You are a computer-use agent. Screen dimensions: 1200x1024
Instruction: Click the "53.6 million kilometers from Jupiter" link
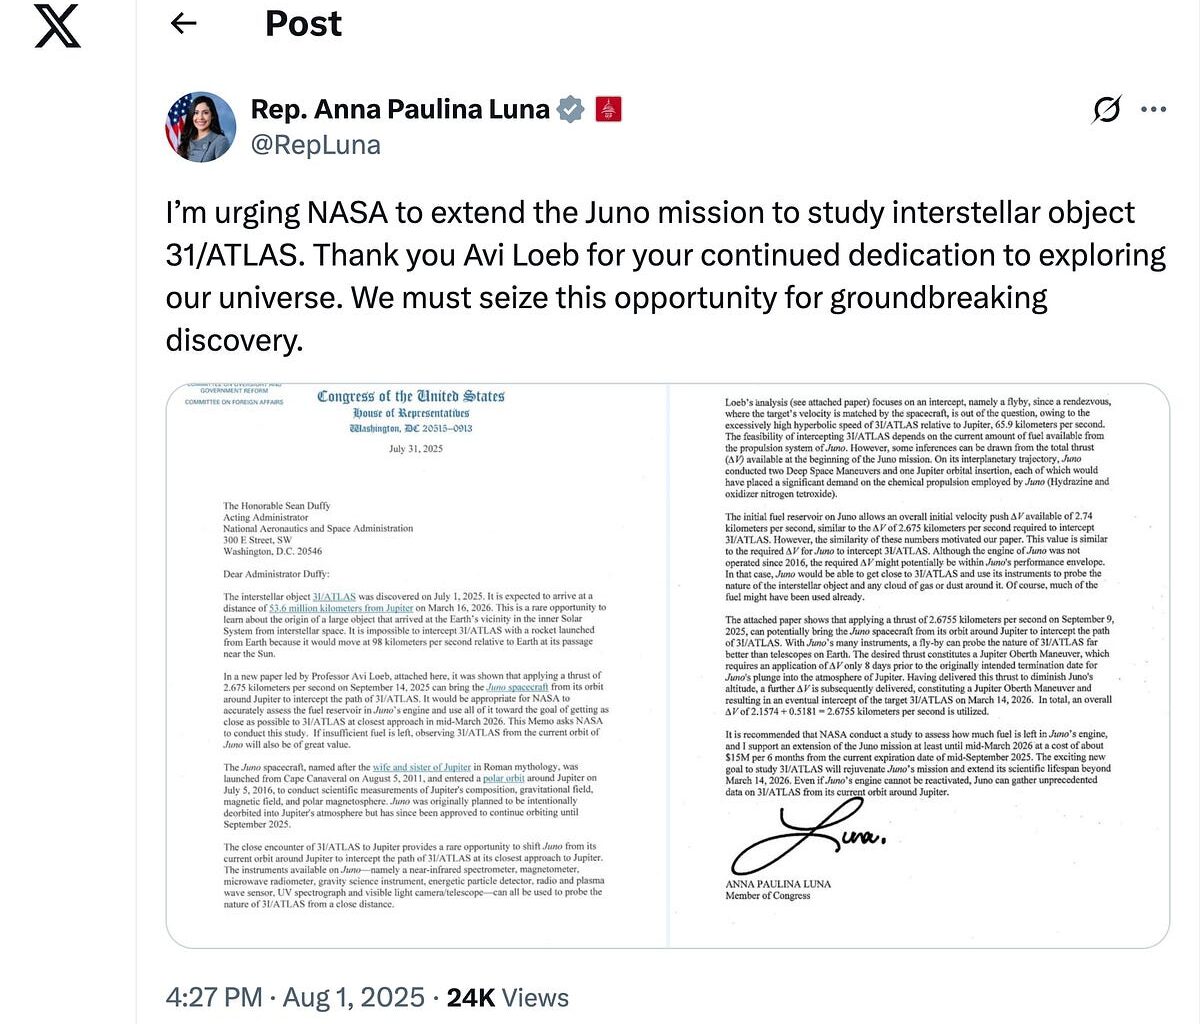point(341,608)
